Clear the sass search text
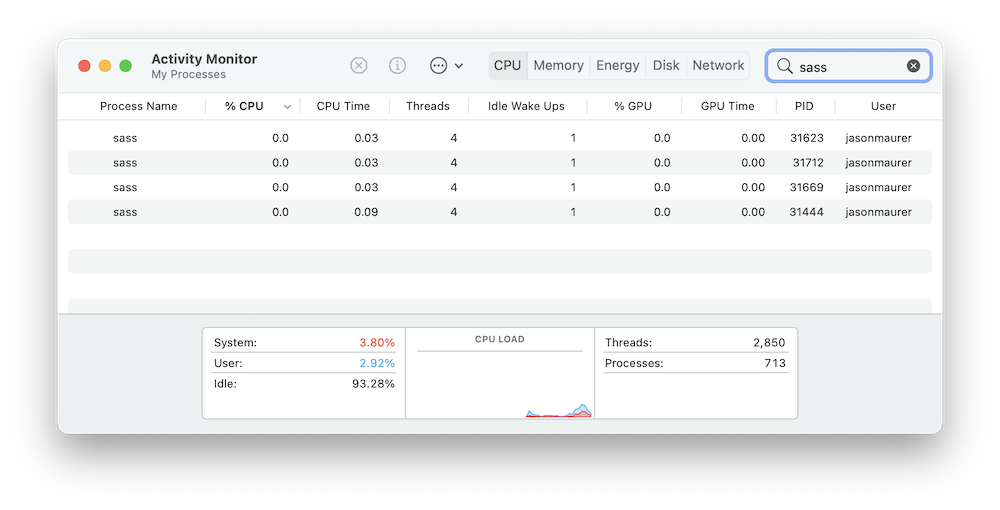This screenshot has width=1000, height=510. click(x=913, y=66)
